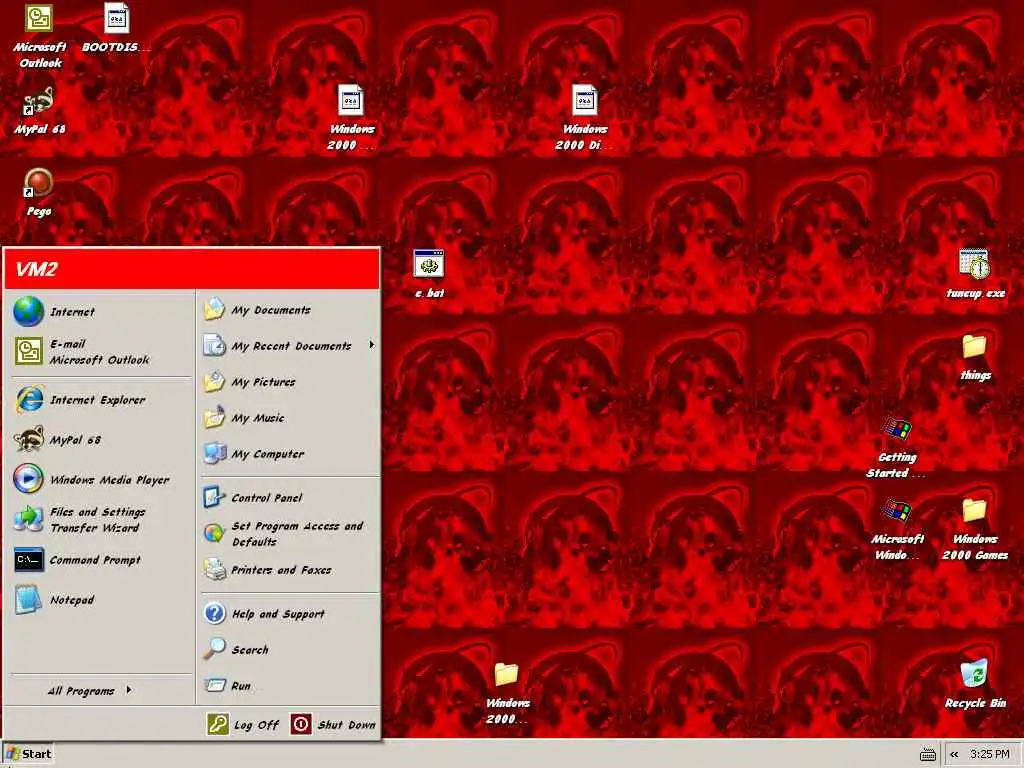Open E-mail Microsoft Outlook in Start menu
The height and width of the screenshot is (768, 1024).
pyautogui.click(x=101, y=351)
